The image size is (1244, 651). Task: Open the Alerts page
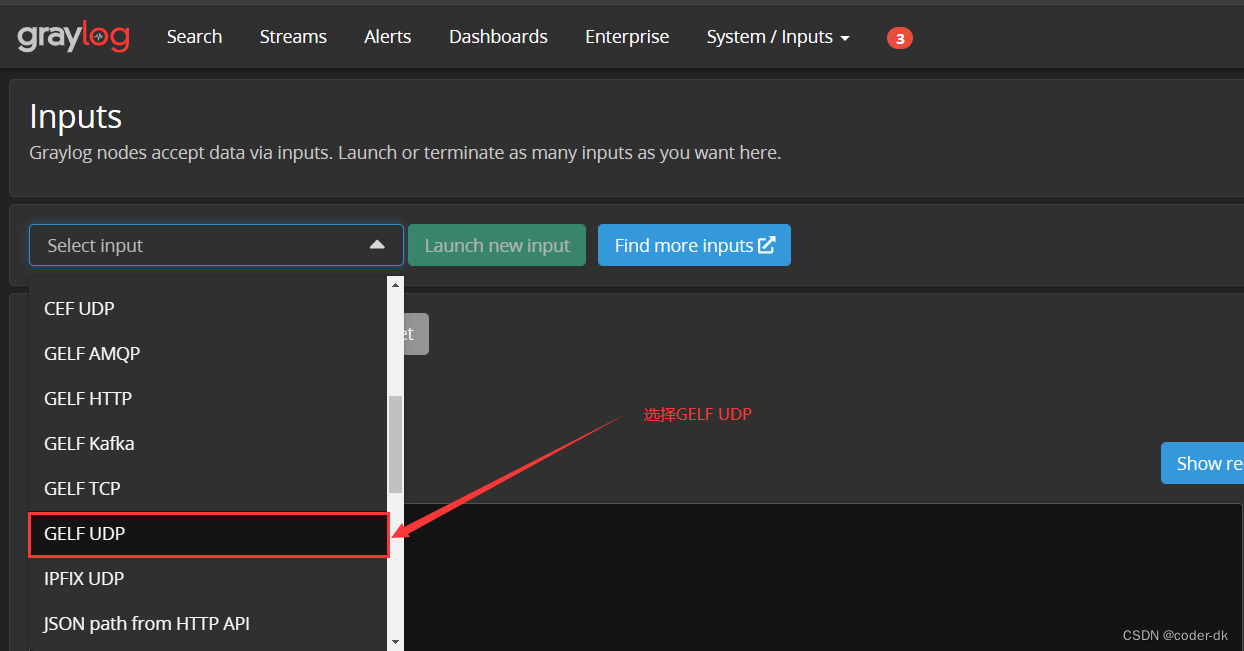tap(388, 37)
